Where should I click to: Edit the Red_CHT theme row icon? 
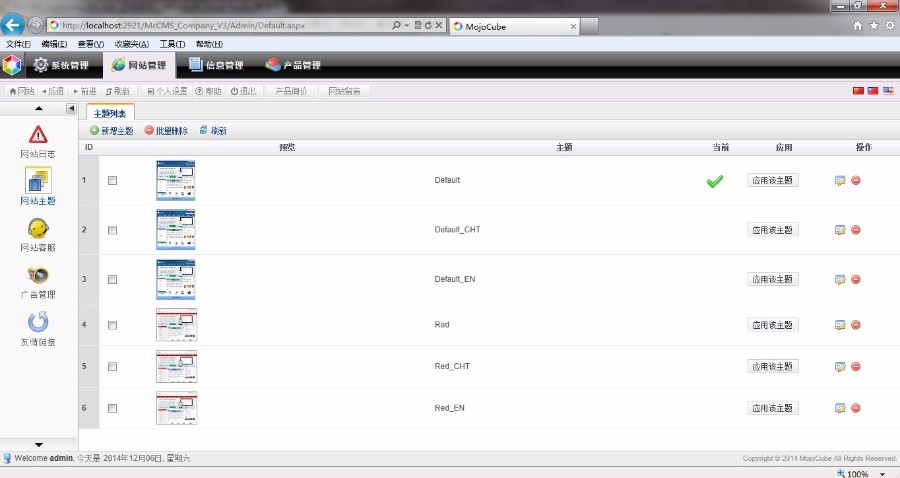point(840,367)
